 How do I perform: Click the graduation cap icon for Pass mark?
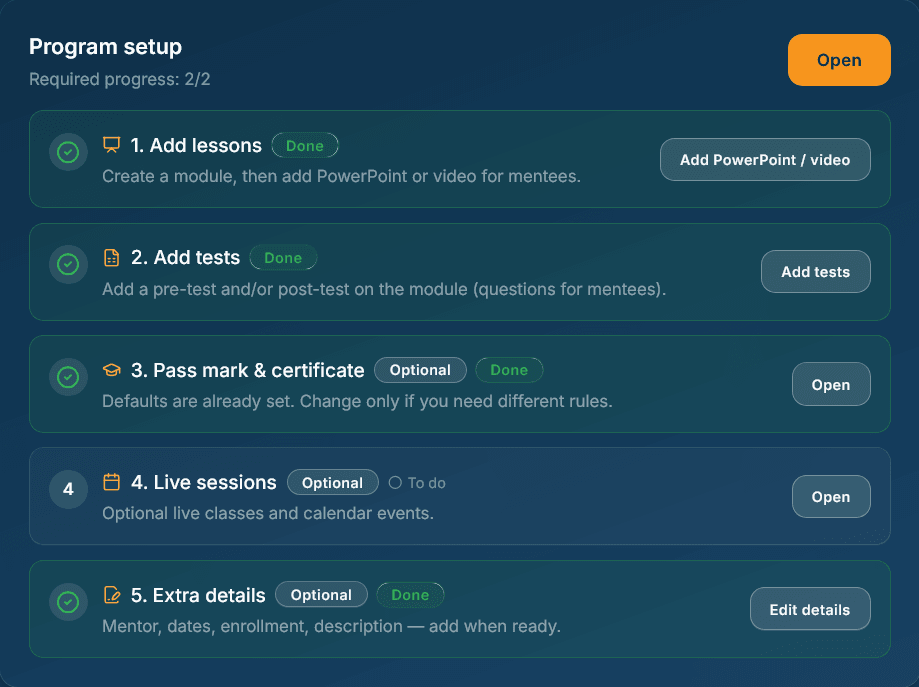pyautogui.click(x=111, y=370)
